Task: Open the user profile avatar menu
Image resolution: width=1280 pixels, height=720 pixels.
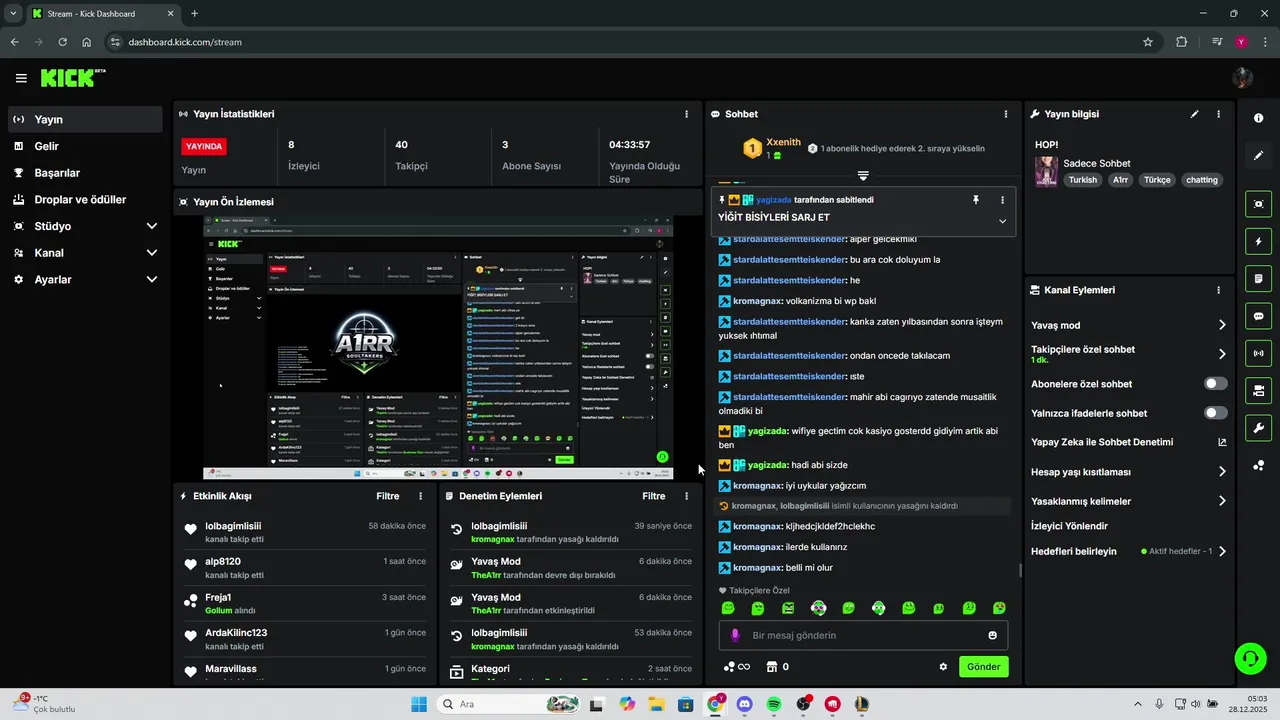Action: (x=1243, y=78)
